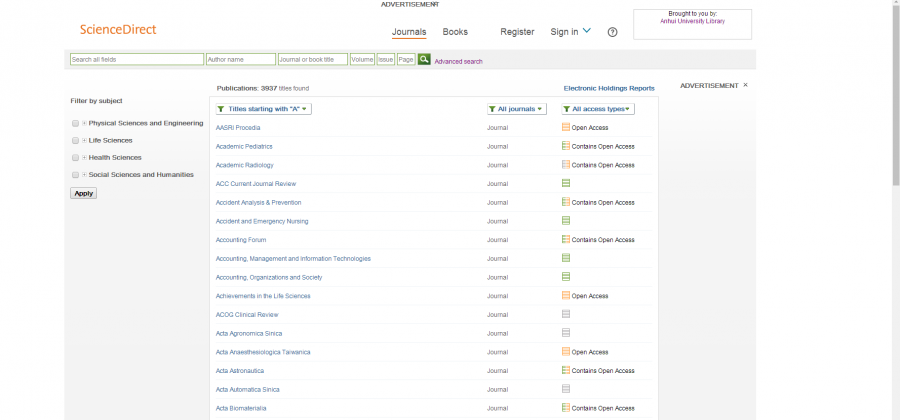Open the help question mark icon
The height and width of the screenshot is (420, 900).
(x=612, y=32)
